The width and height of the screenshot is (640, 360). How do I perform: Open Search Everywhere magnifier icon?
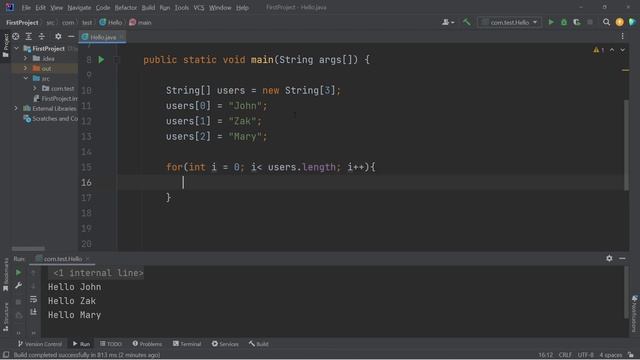(x=607, y=22)
